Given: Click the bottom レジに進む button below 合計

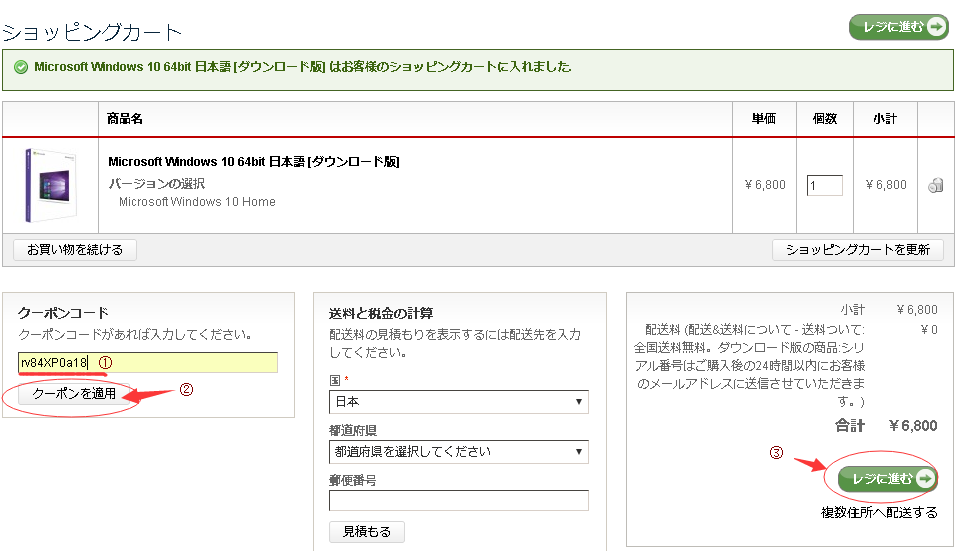Looking at the screenshot, I should click(886, 478).
